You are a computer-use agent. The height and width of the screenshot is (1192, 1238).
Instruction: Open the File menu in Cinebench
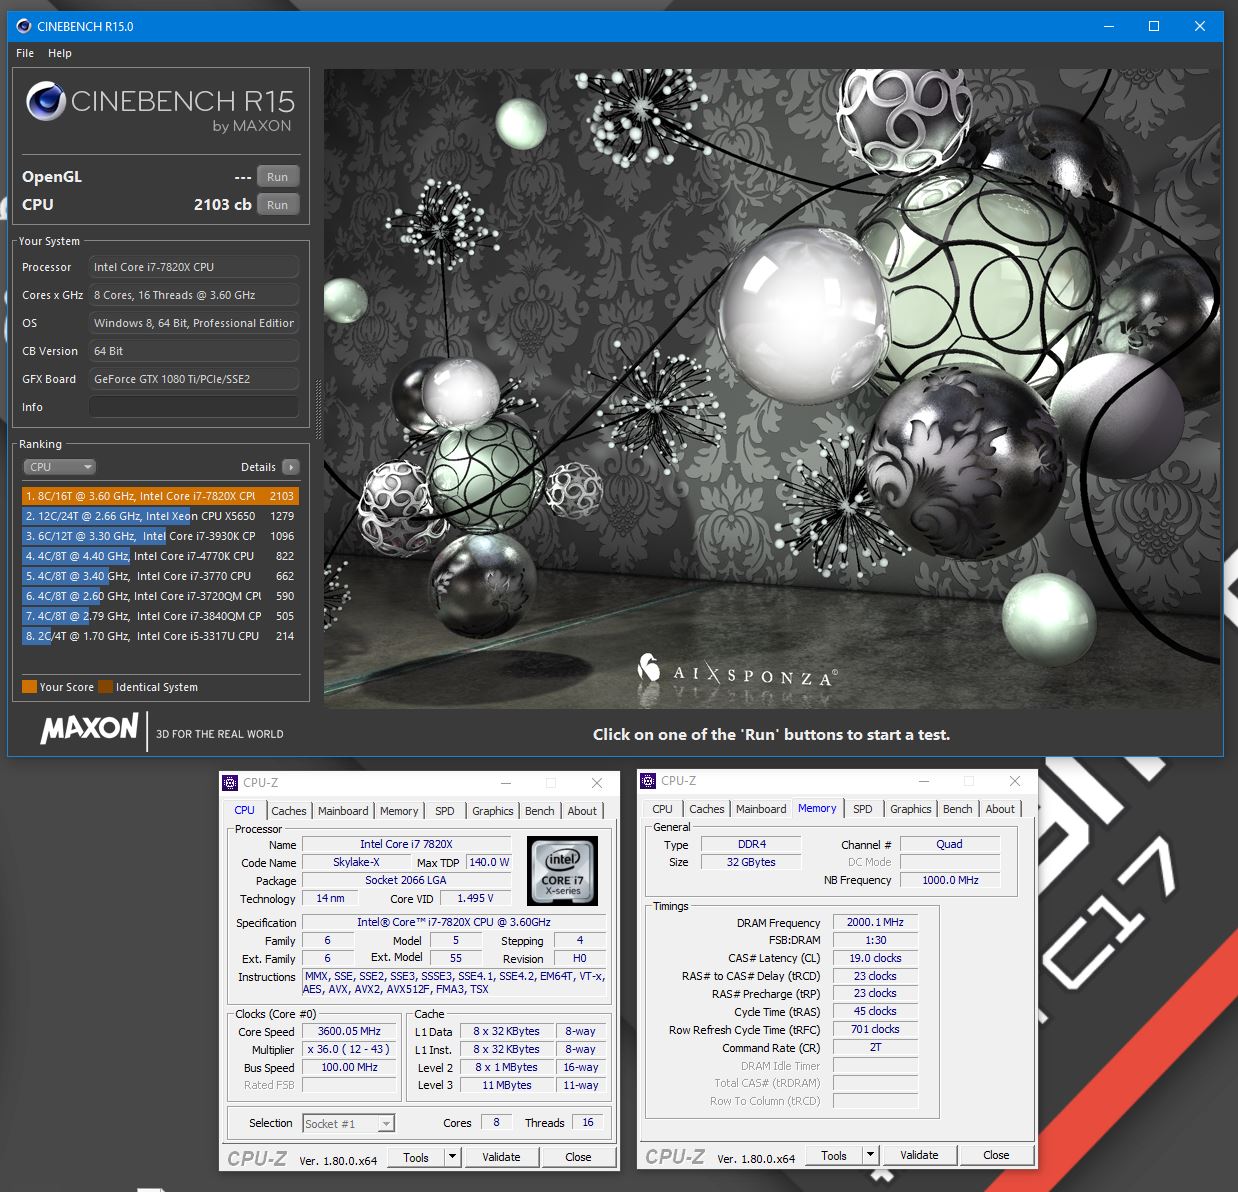(x=25, y=53)
